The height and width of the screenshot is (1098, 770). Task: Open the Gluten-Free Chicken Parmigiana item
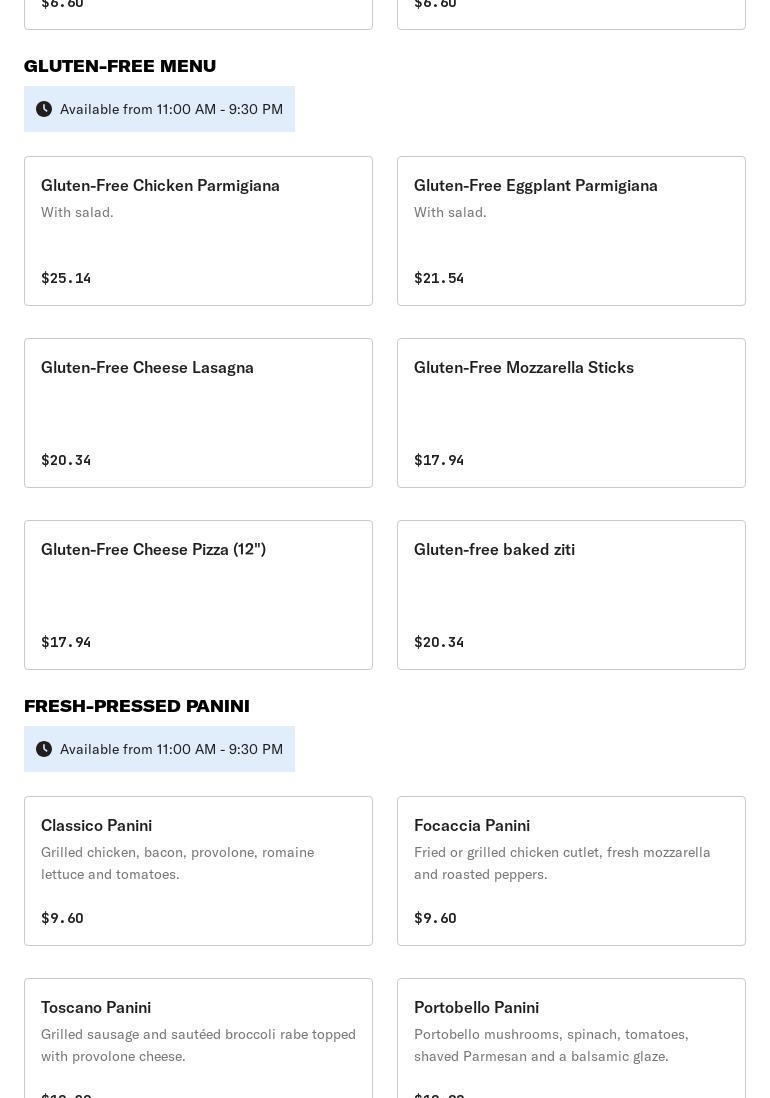[198, 231]
